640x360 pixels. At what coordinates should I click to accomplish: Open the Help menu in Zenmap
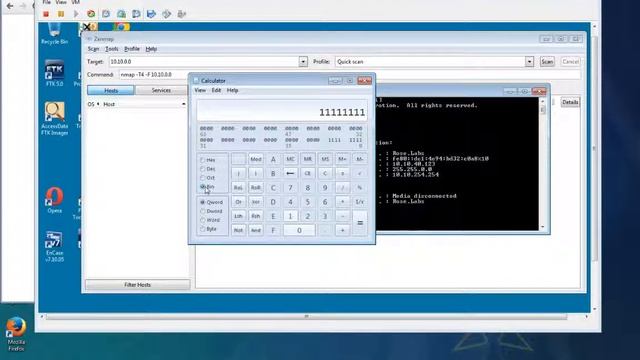151,49
